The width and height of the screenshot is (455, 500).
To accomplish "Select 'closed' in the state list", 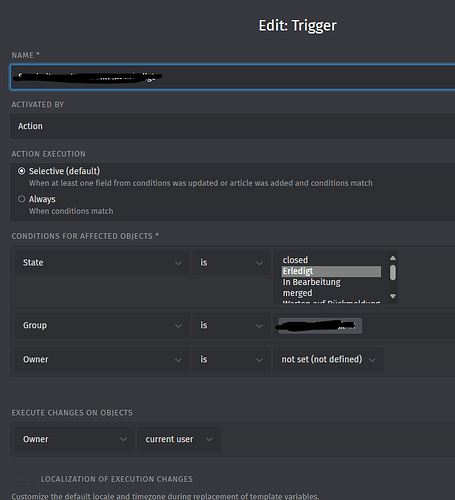I will tap(331, 260).
